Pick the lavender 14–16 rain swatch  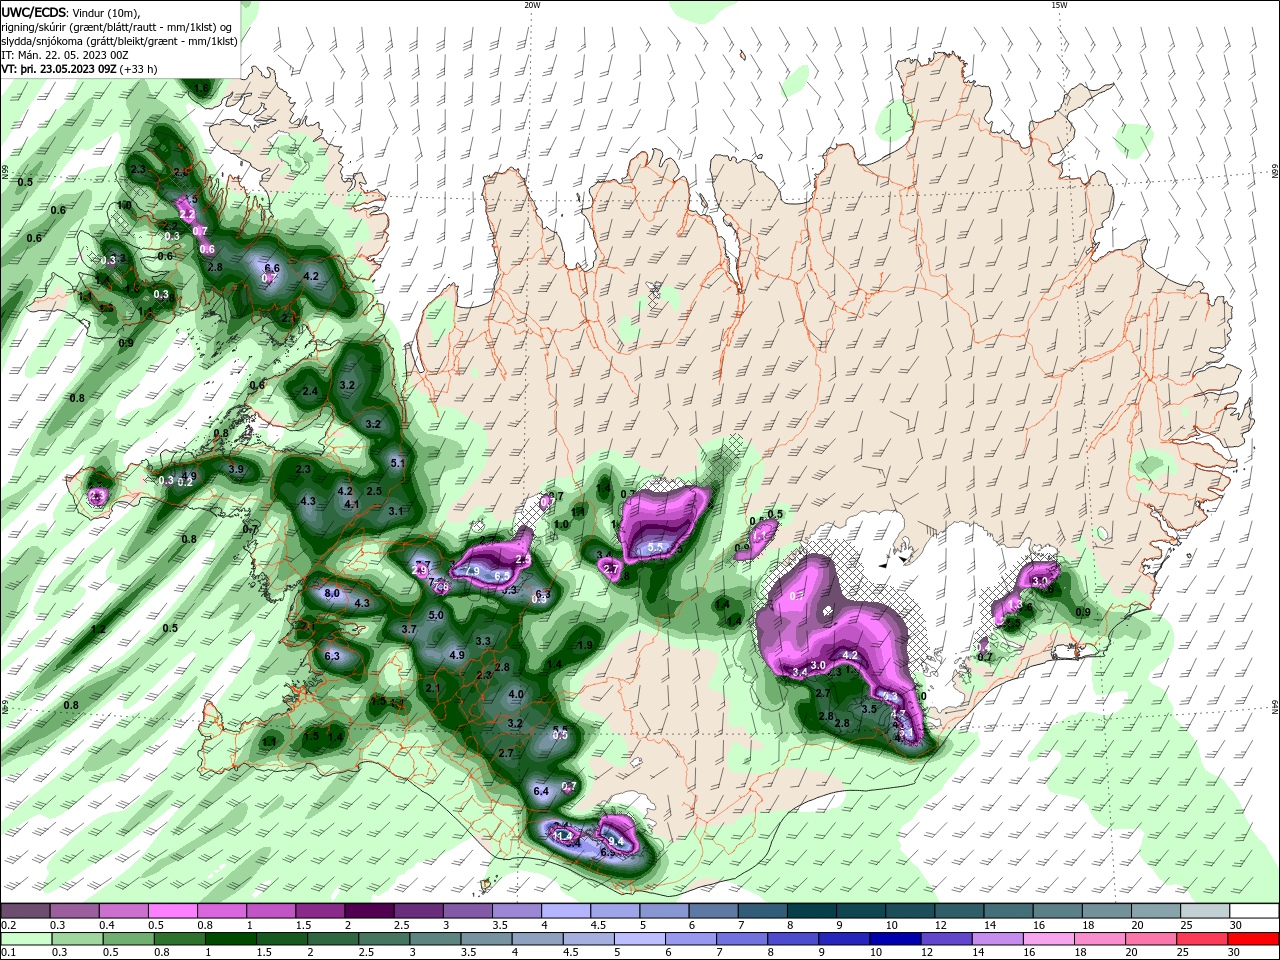[997, 938]
